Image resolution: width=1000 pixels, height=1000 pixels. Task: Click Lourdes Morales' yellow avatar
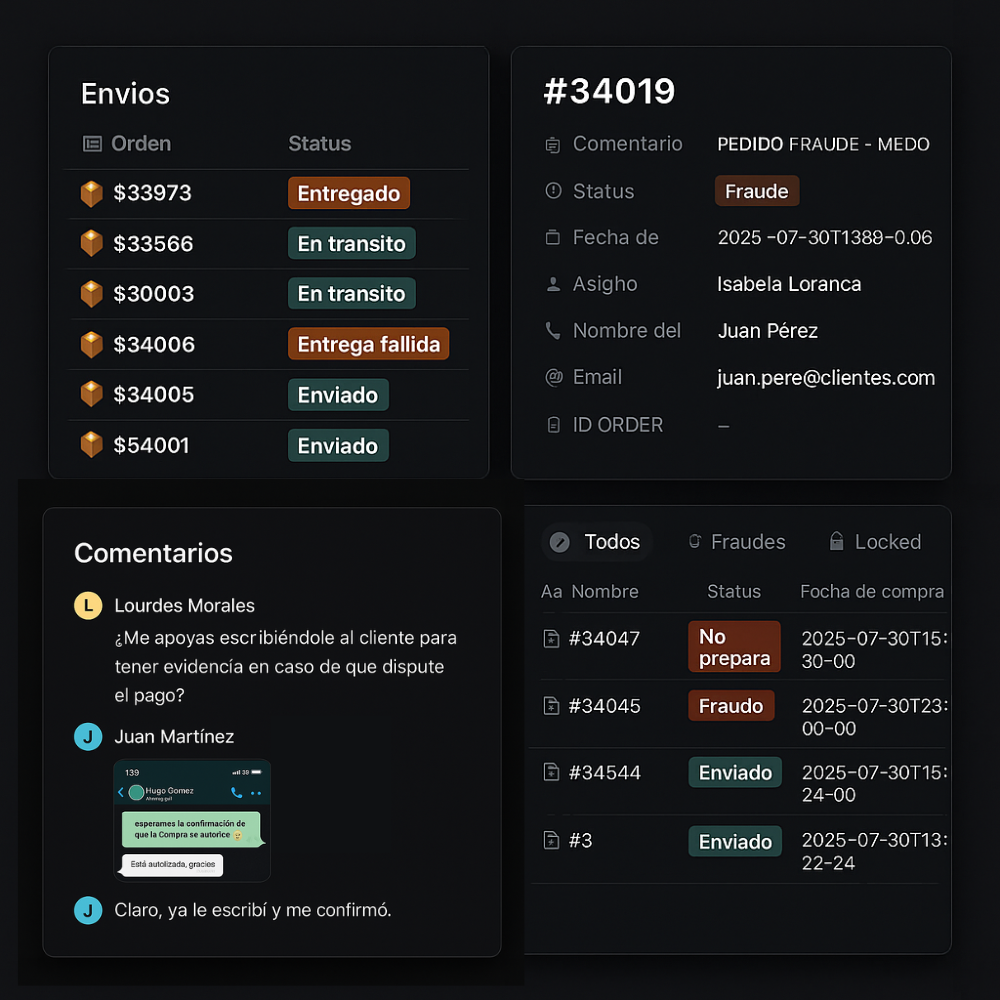pos(88,606)
